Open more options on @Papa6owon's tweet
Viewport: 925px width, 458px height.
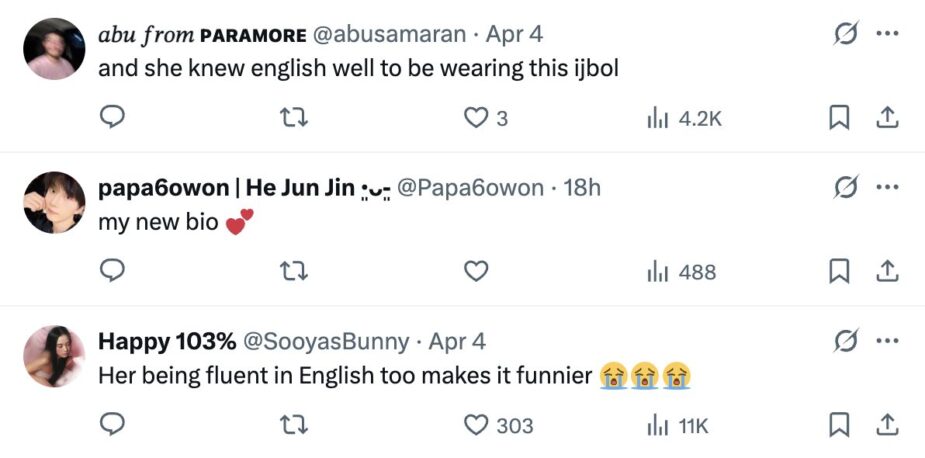pos(886,187)
